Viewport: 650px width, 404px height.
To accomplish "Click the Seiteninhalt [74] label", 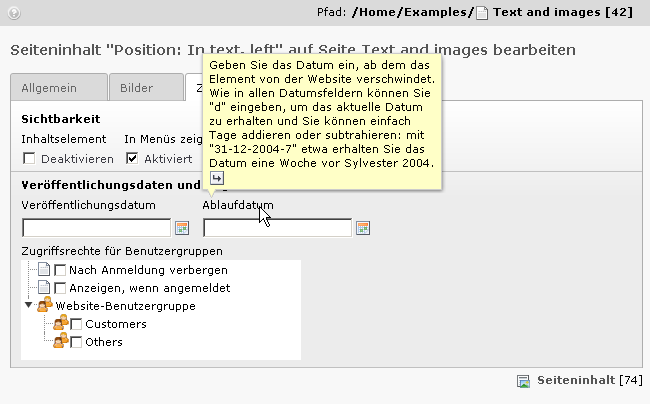I will [590, 380].
